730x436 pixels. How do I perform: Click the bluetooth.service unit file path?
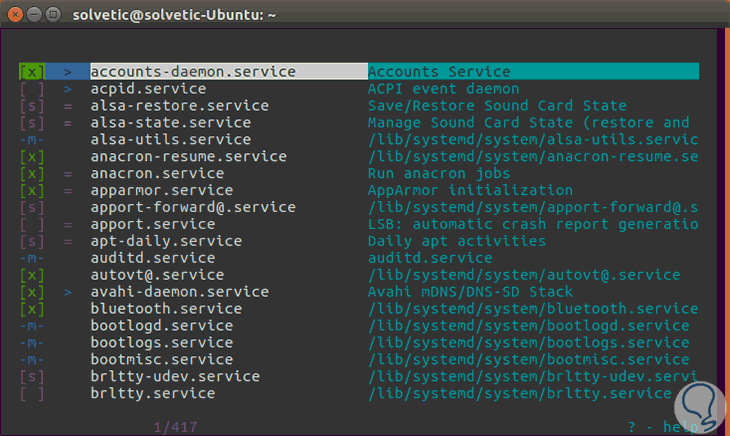pyautogui.click(x=532, y=309)
